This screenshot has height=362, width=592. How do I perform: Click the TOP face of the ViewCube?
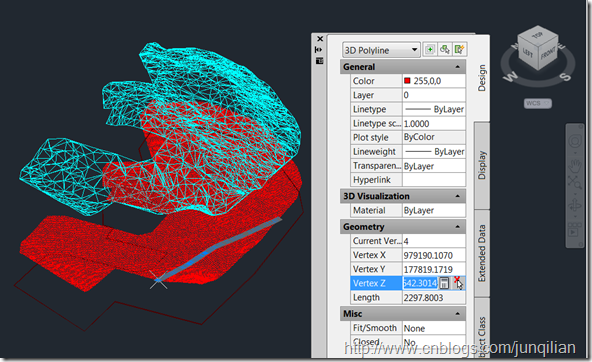pos(538,35)
